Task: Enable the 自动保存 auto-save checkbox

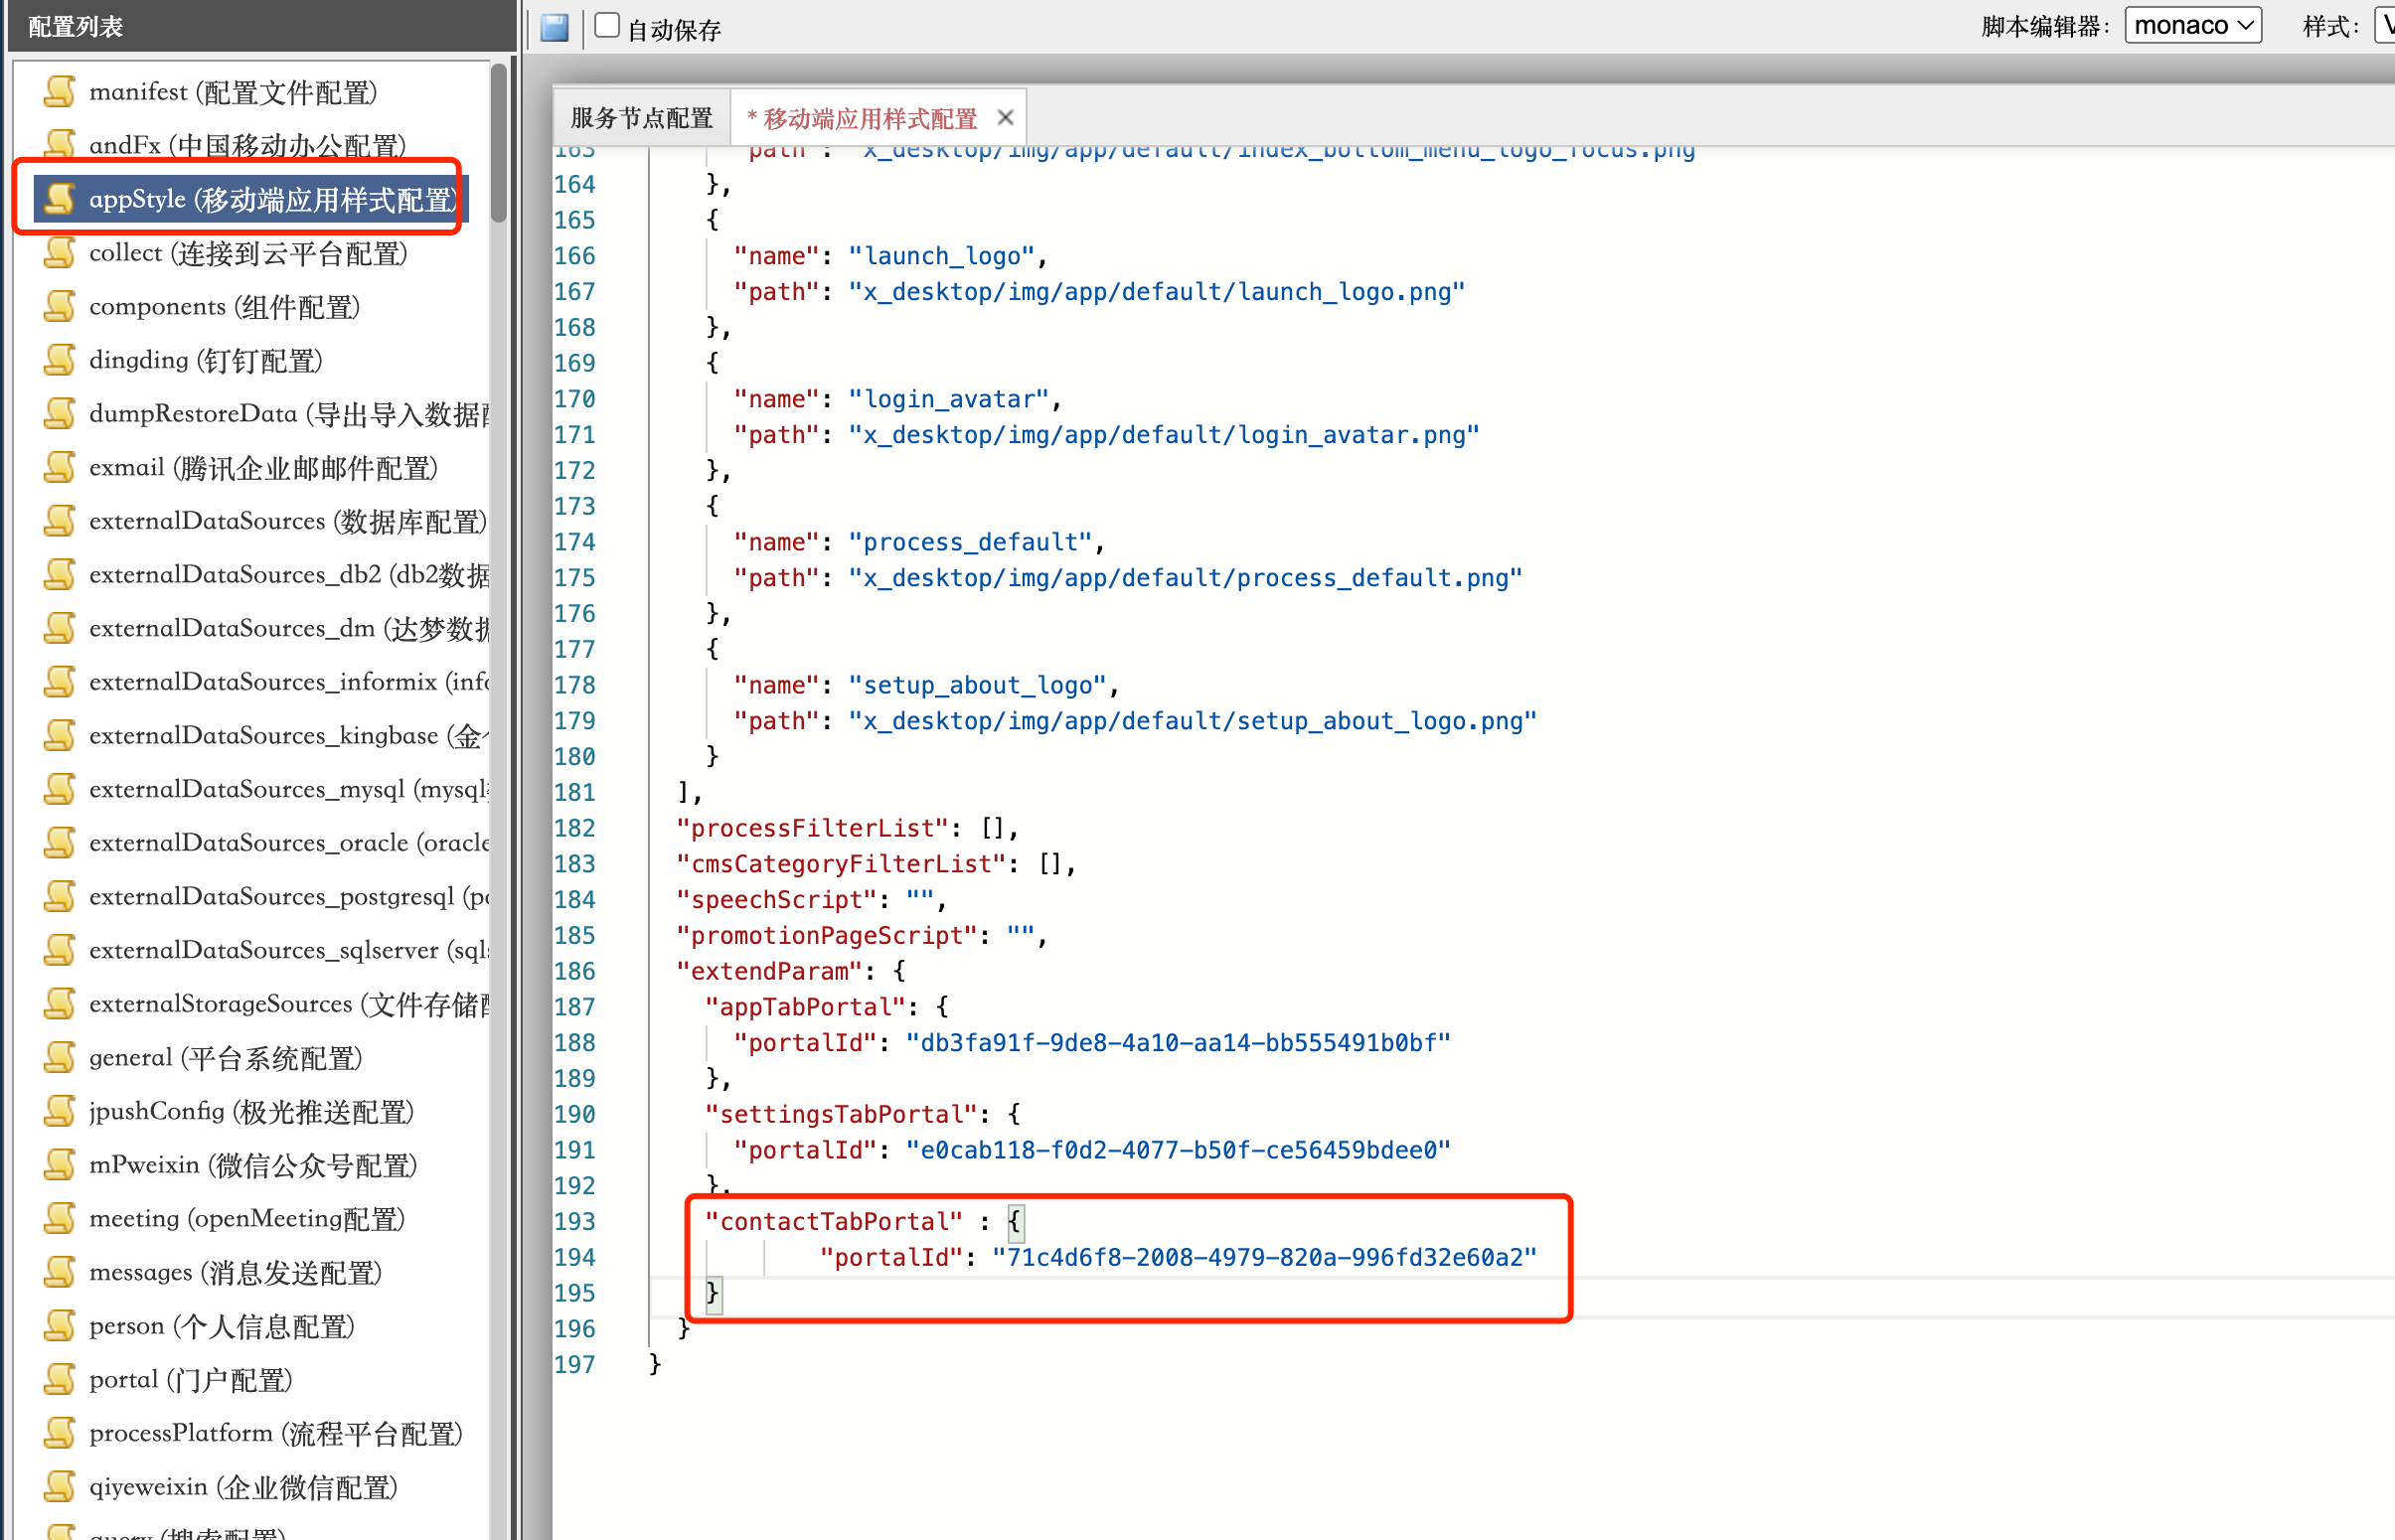Action: (607, 26)
